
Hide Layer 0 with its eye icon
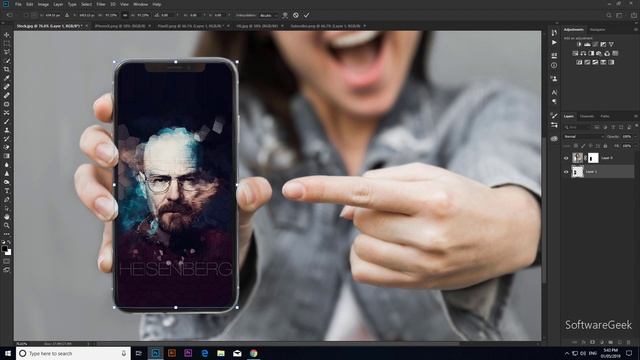pos(566,158)
